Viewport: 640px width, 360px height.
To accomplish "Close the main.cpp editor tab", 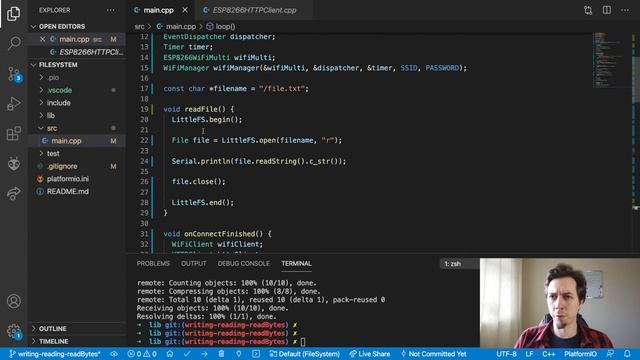I will point(185,10).
